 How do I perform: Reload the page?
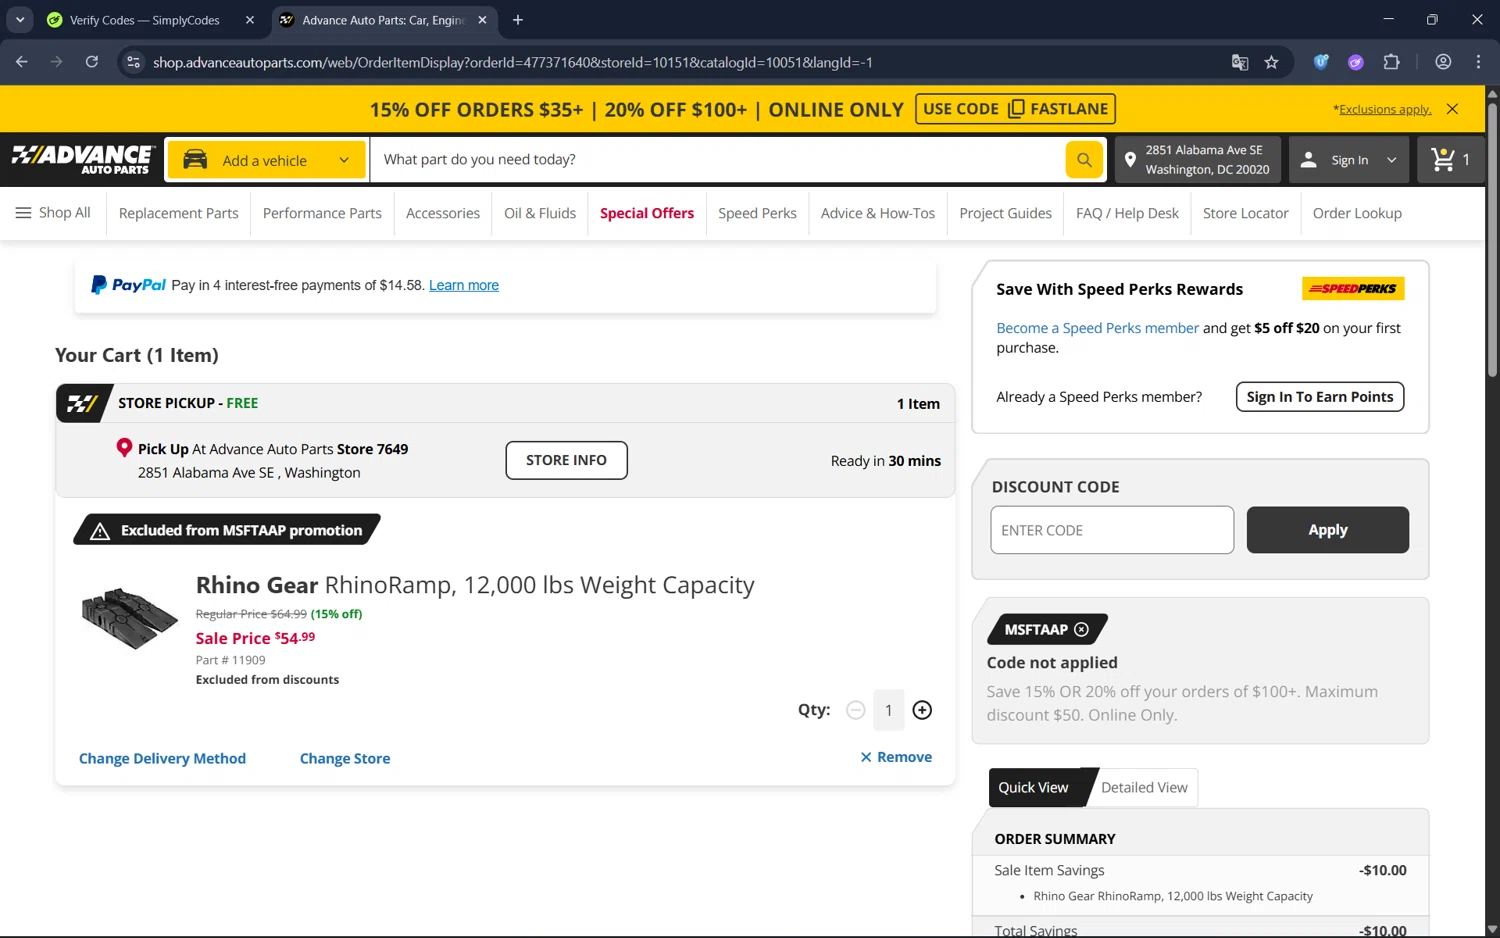tap(91, 62)
